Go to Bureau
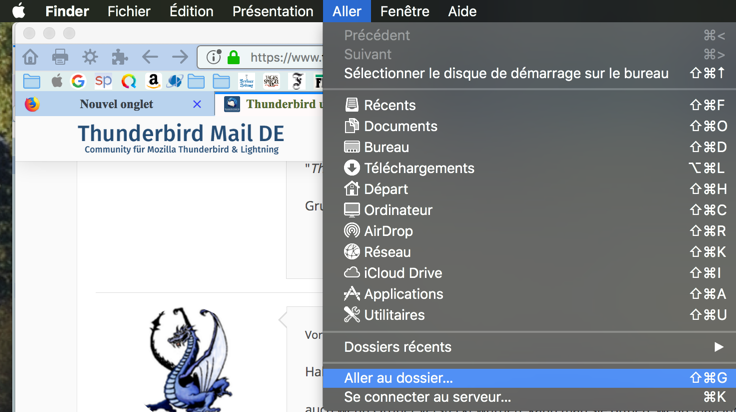The width and height of the screenshot is (736, 412). click(x=529, y=147)
